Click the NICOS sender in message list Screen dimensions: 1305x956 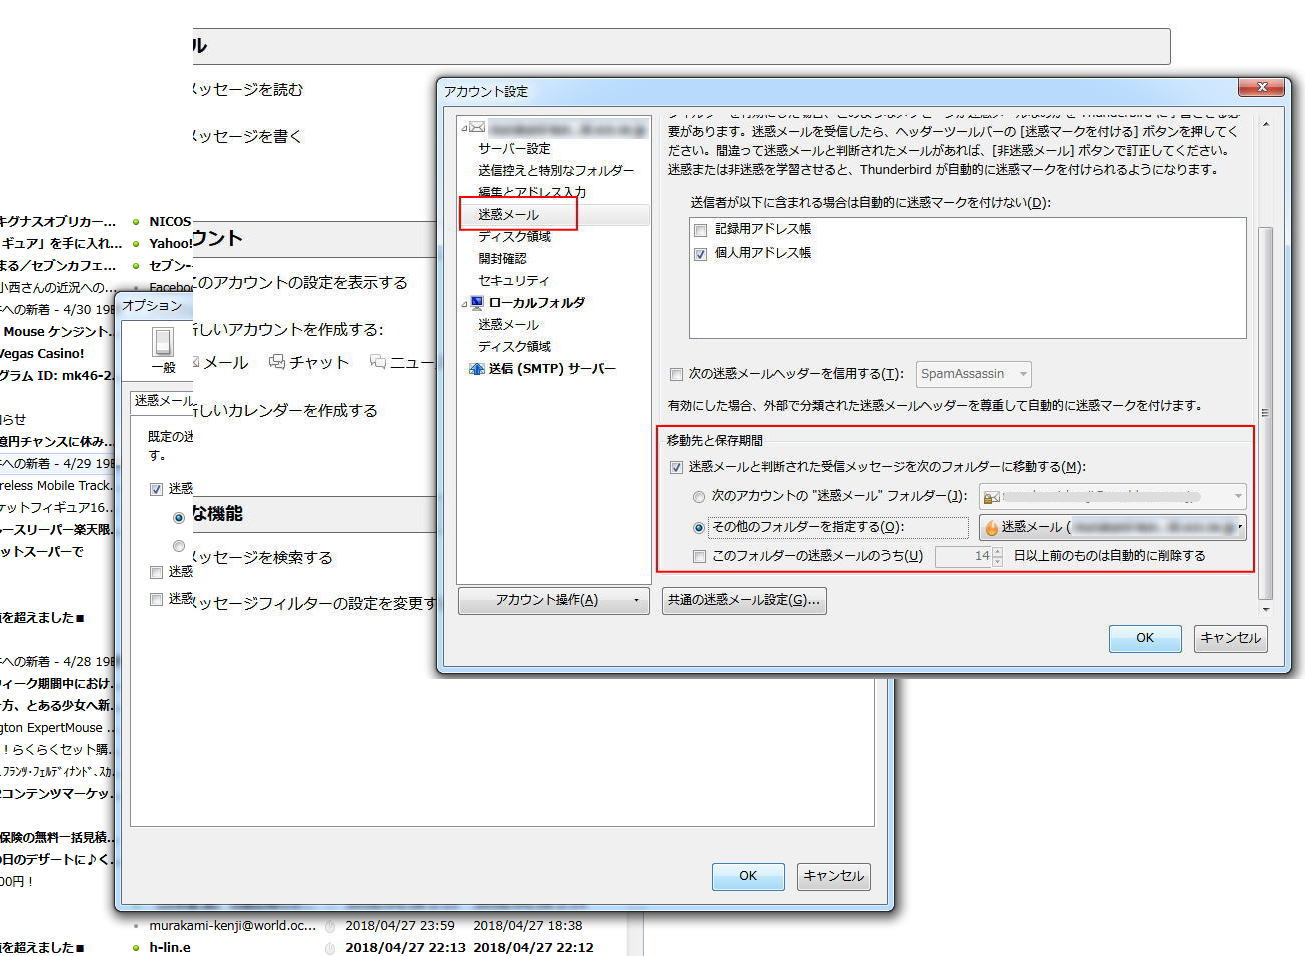coord(170,222)
